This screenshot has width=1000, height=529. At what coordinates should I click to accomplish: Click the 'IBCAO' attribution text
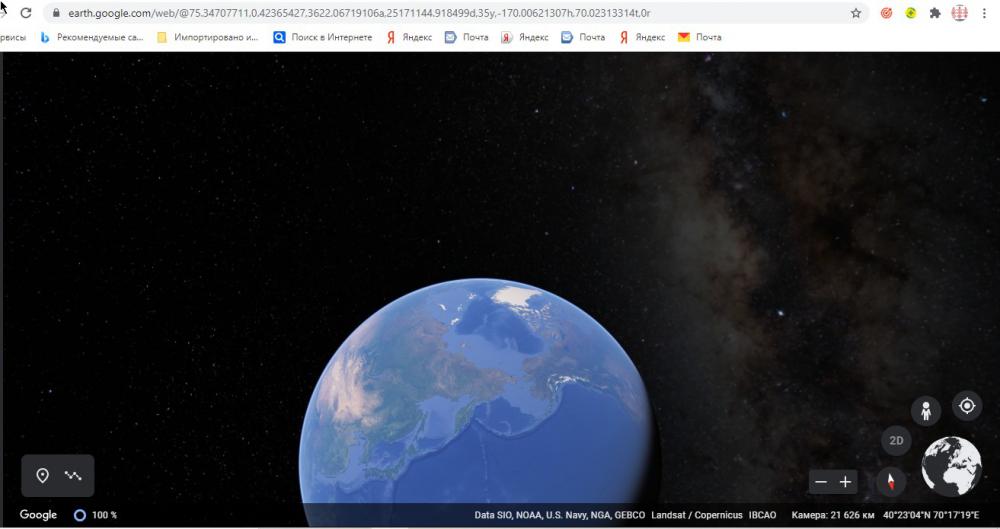(x=763, y=515)
